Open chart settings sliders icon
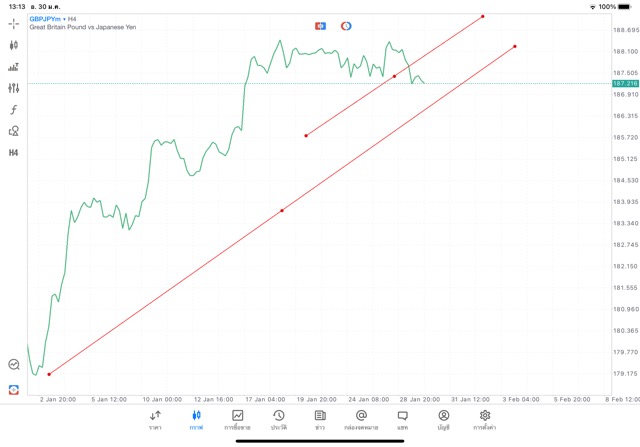 pyautogui.click(x=13, y=88)
